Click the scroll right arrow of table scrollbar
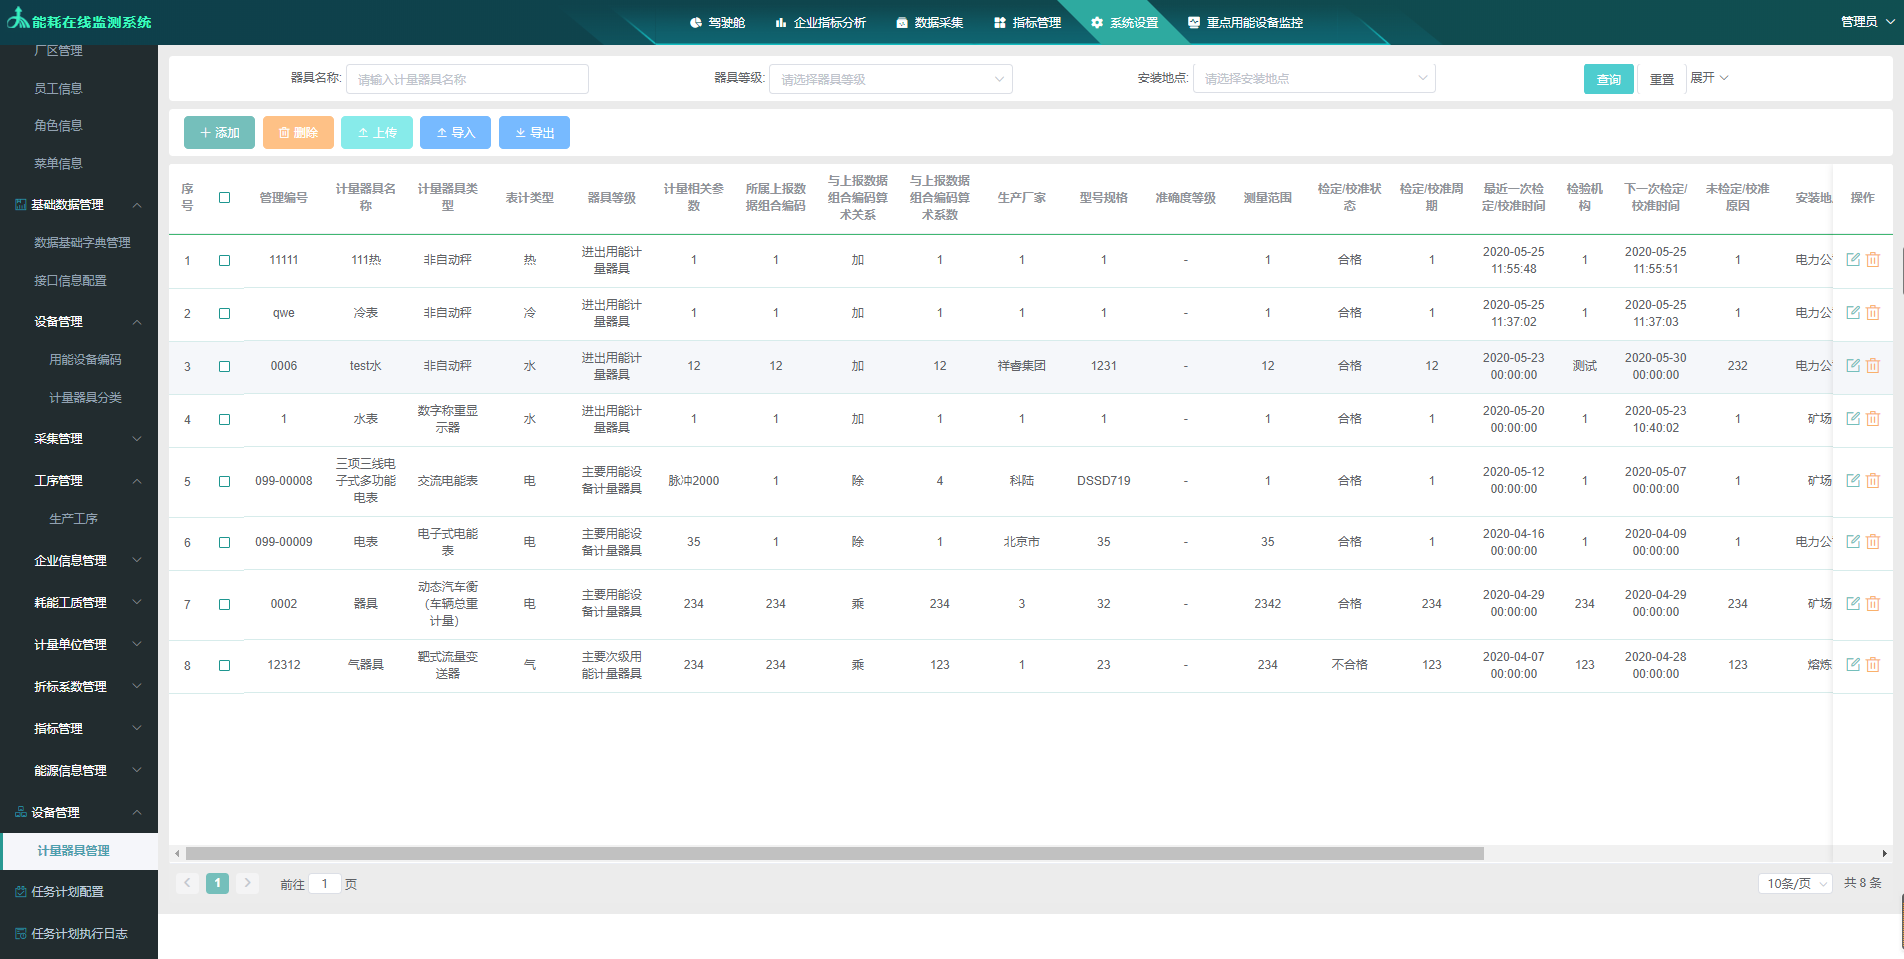Screen dimensions: 1904x959 pos(1884,854)
